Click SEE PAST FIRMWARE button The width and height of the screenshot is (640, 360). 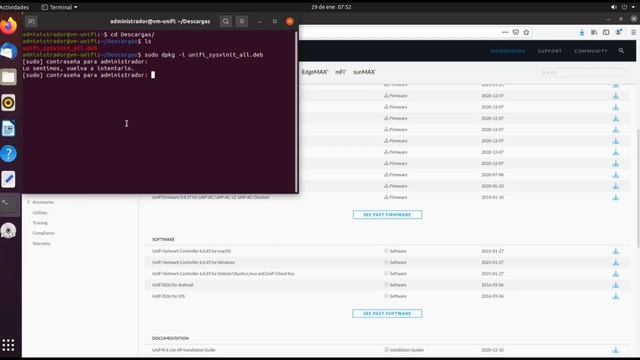pyautogui.click(x=387, y=215)
